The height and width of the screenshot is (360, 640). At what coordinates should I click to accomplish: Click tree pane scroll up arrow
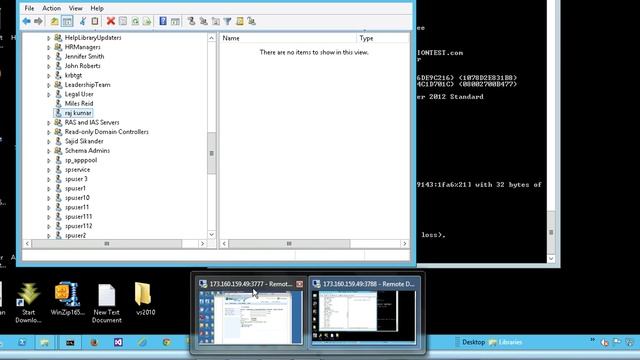coord(211,38)
